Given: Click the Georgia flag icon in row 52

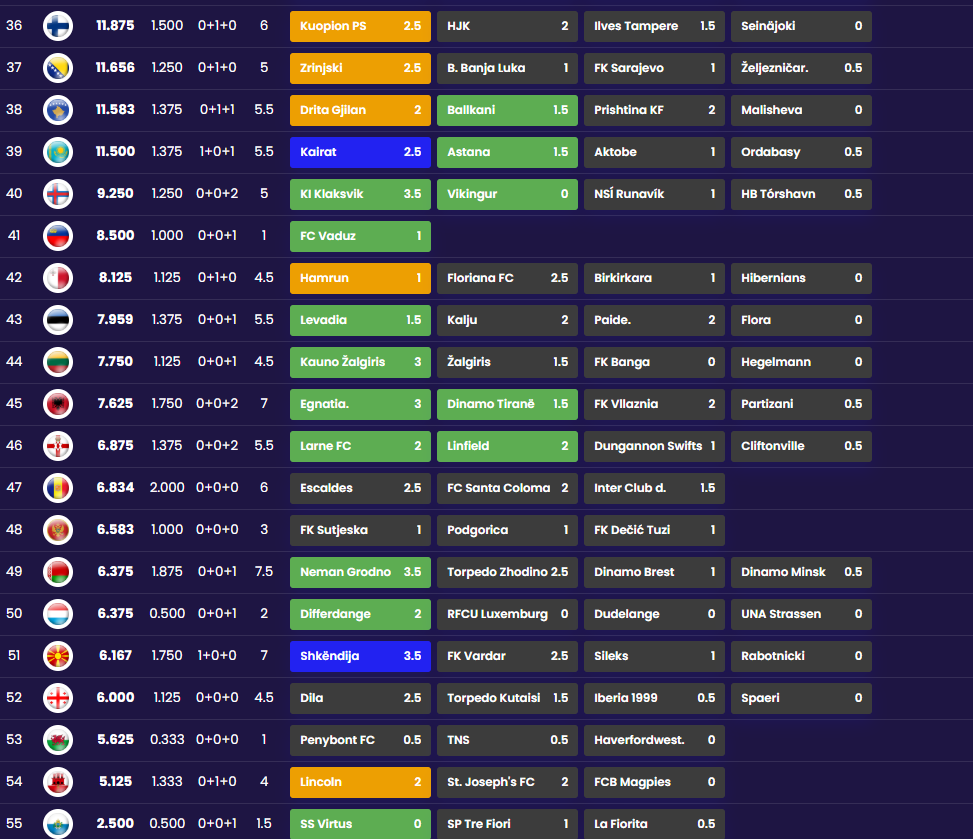Looking at the screenshot, I should (58, 698).
